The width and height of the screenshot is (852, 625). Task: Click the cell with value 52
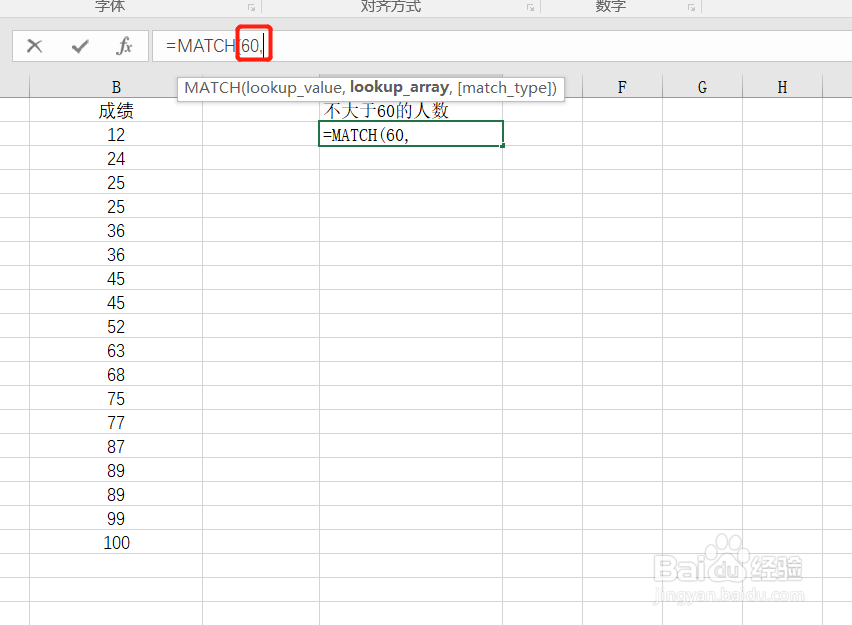point(116,326)
